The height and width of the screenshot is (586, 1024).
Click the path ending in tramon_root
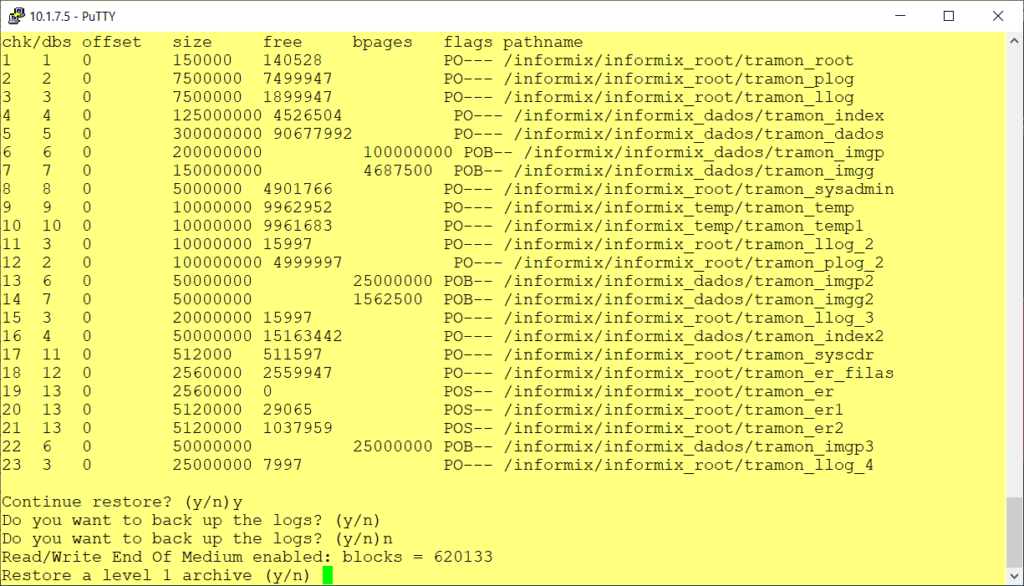pyautogui.click(x=678, y=61)
